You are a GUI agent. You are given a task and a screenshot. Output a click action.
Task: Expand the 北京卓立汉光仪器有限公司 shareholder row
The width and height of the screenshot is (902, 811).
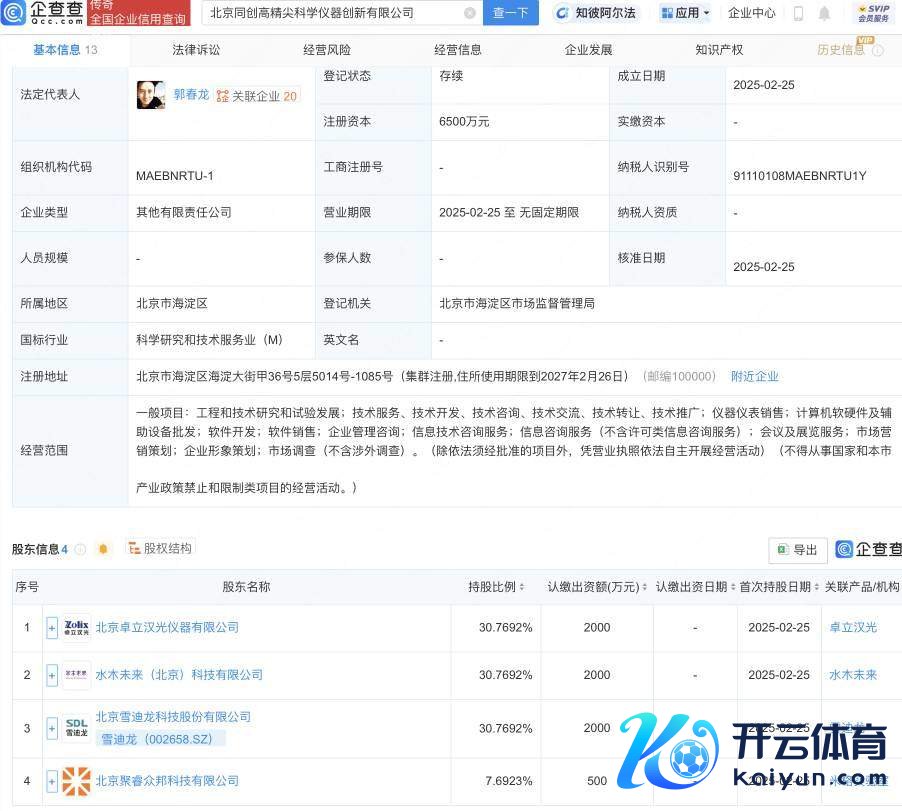tap(52, 628)
